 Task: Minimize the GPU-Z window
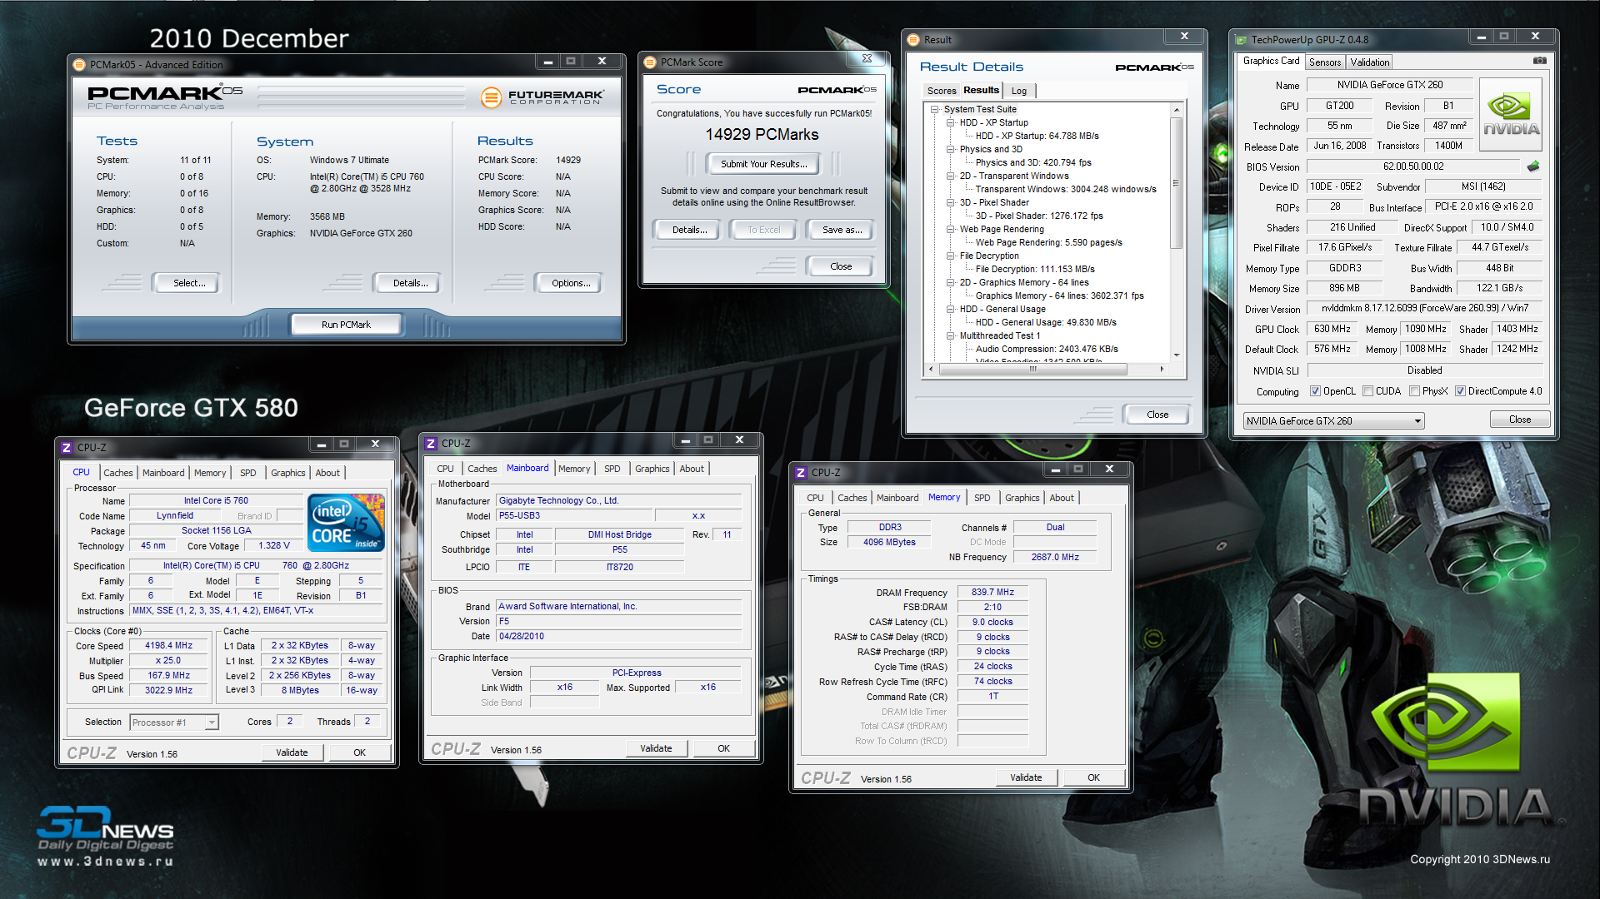[1481, 36]
